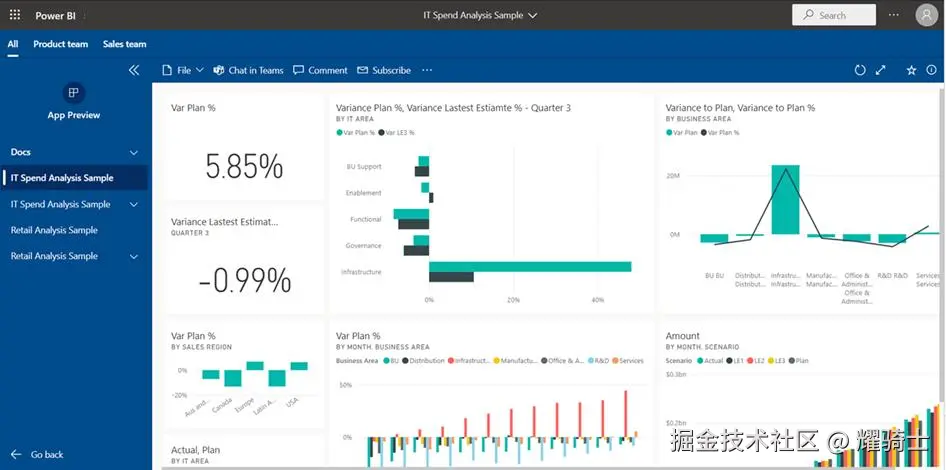Favorite the dashboard with the star icon
946x470 pixels.
pyautogui.click(x=911, y=71)
